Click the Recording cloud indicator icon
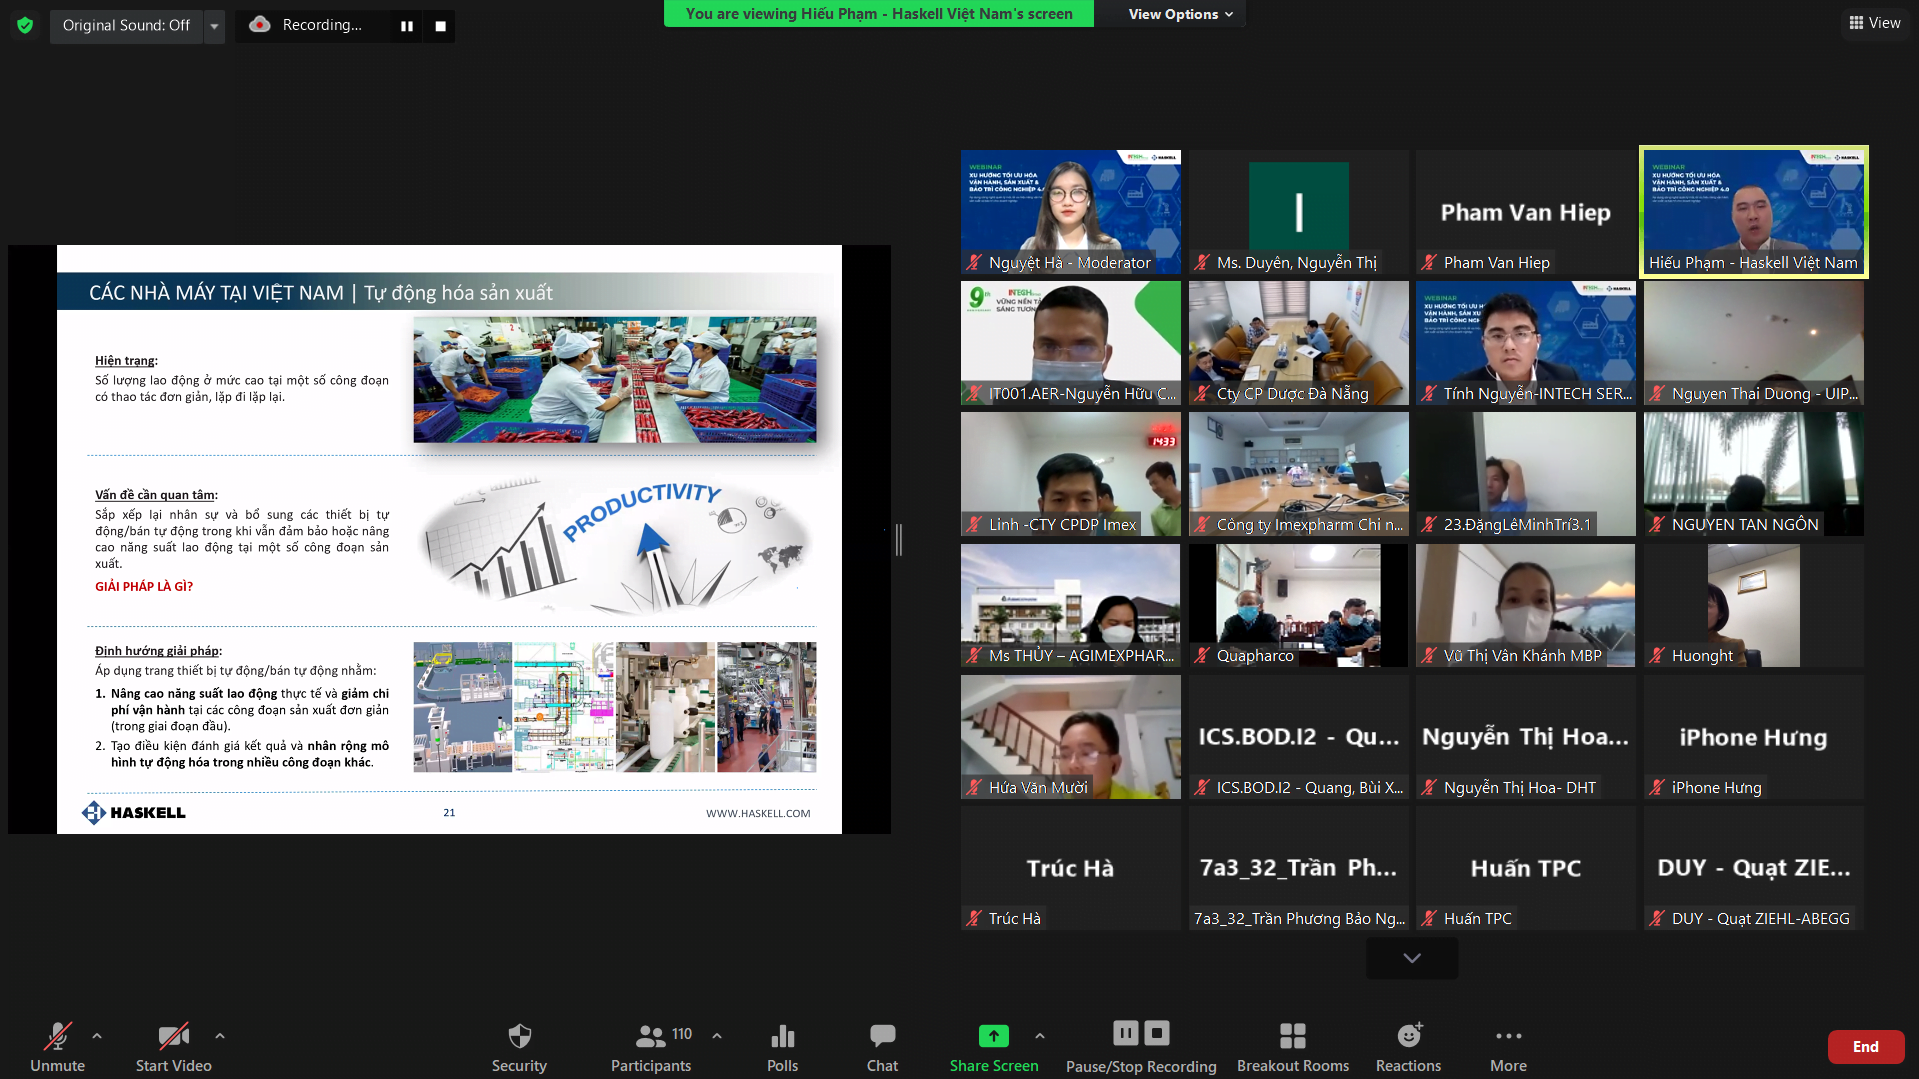This screenshot has height=1079, width=1919. coord(260,25)
